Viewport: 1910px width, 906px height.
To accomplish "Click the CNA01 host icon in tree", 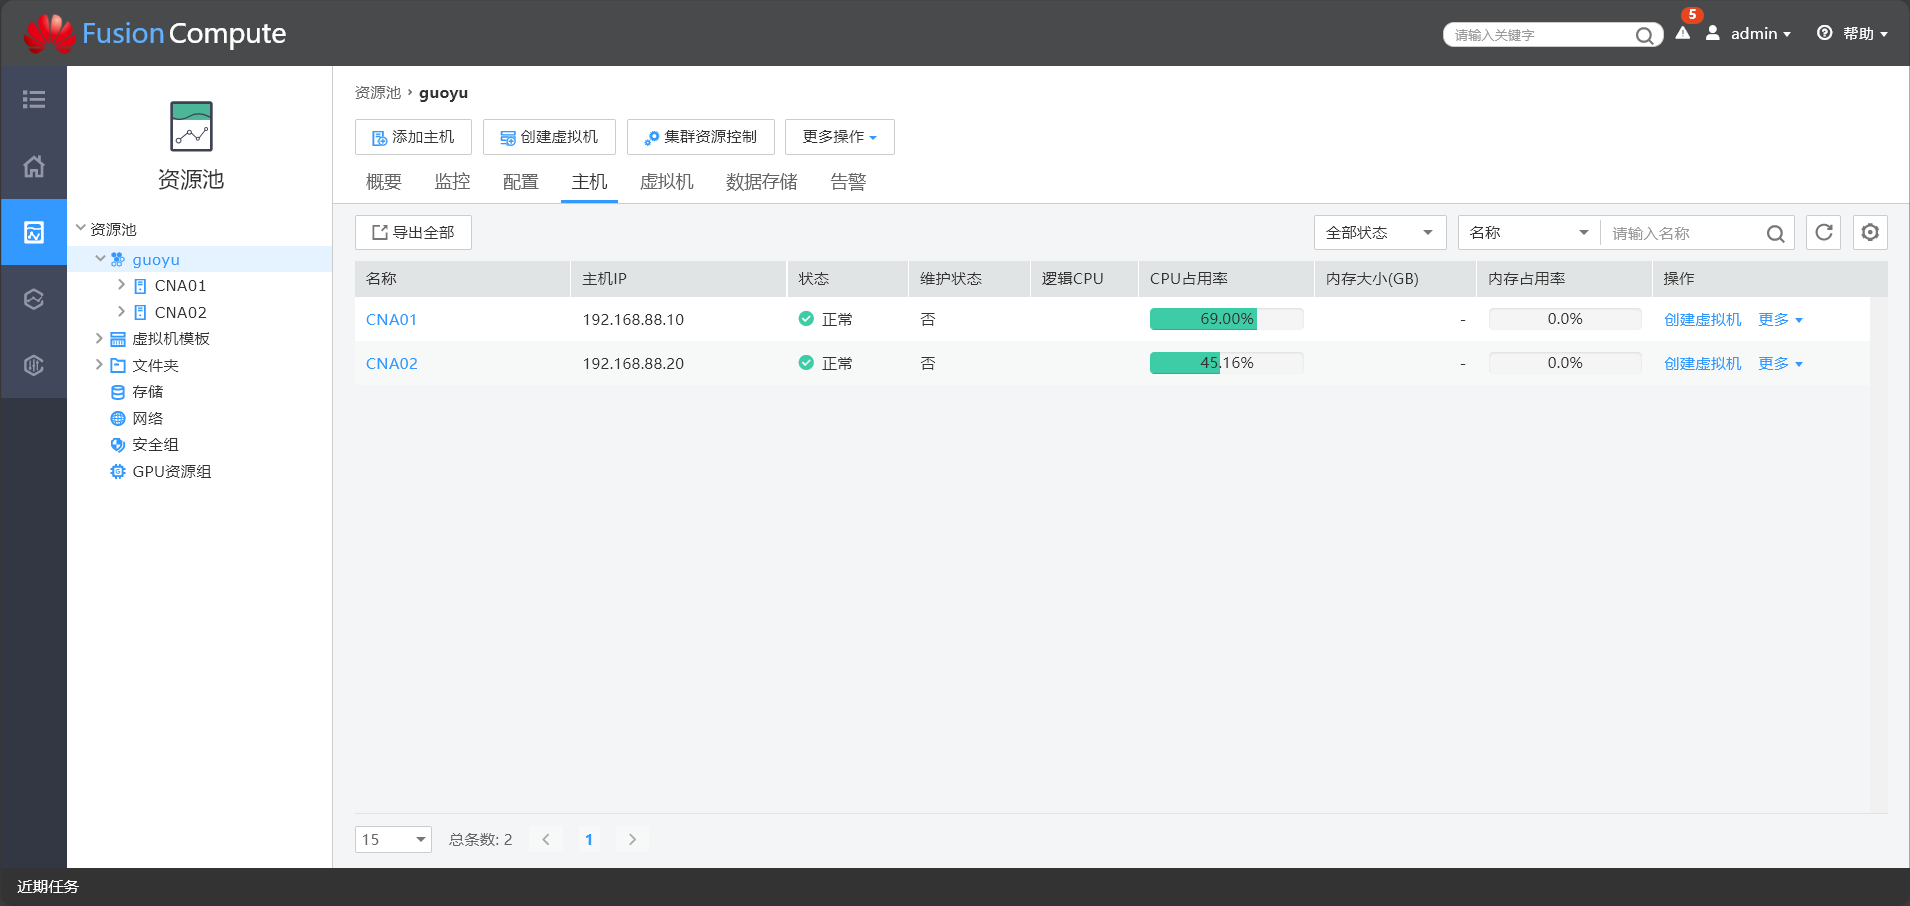I will click(140, 286).
